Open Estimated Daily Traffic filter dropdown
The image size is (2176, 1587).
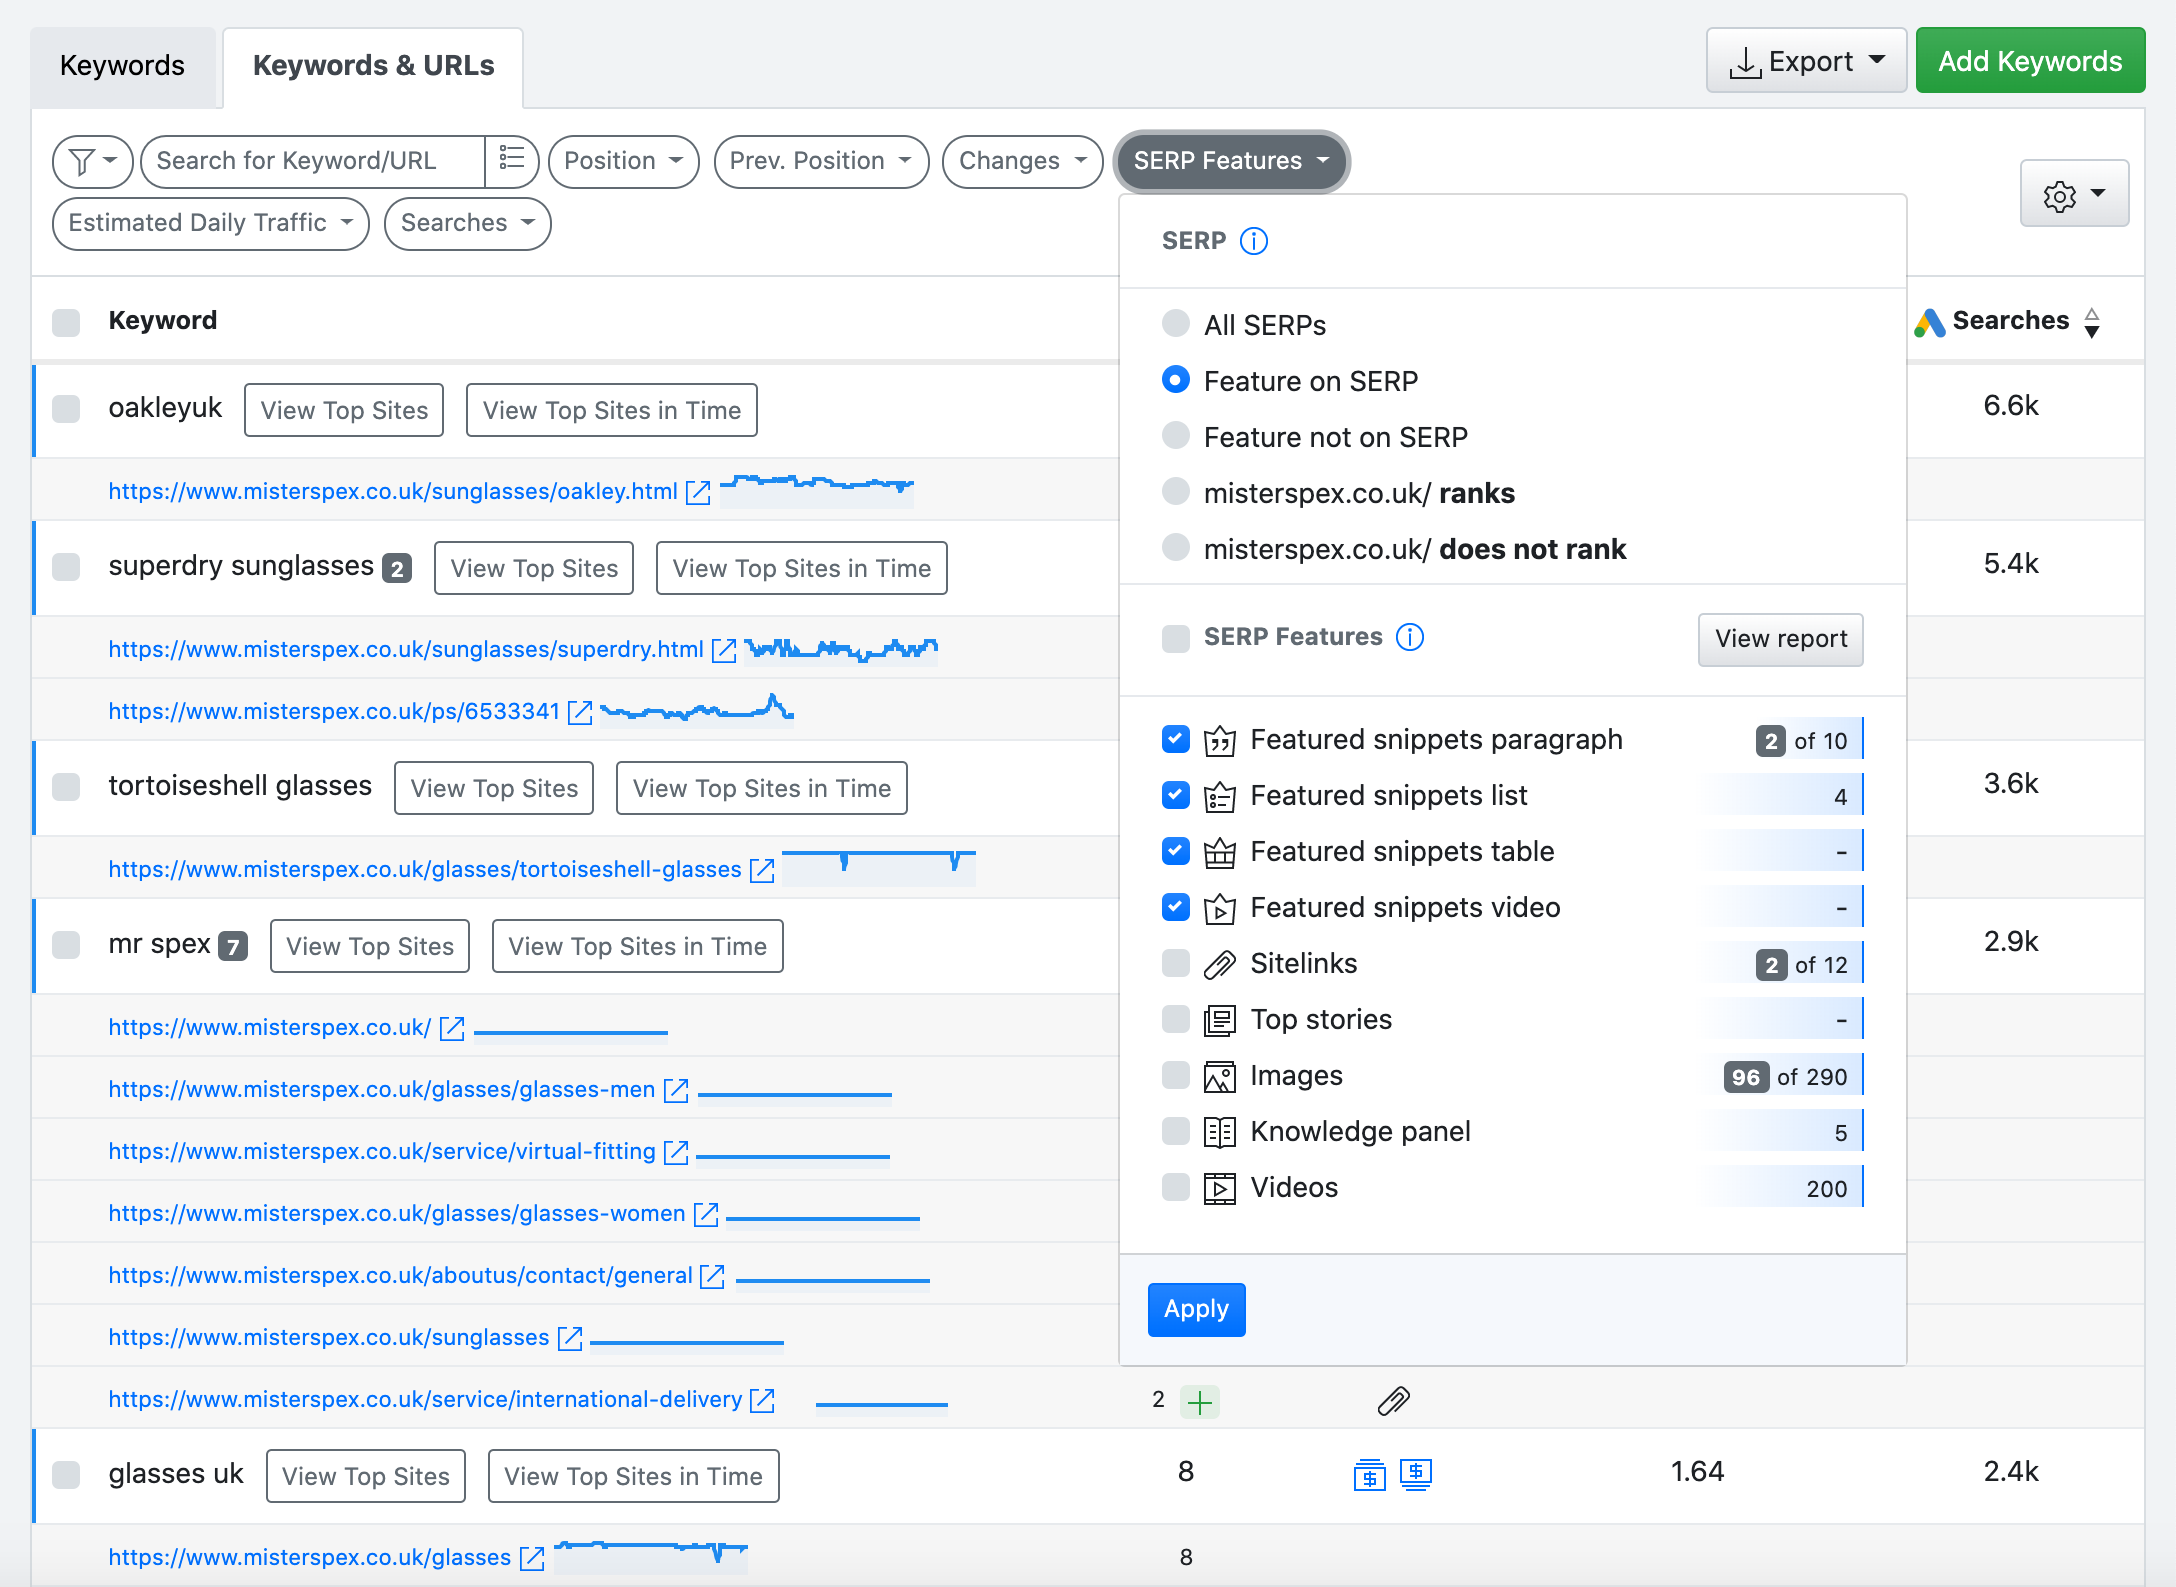point(211,223)
